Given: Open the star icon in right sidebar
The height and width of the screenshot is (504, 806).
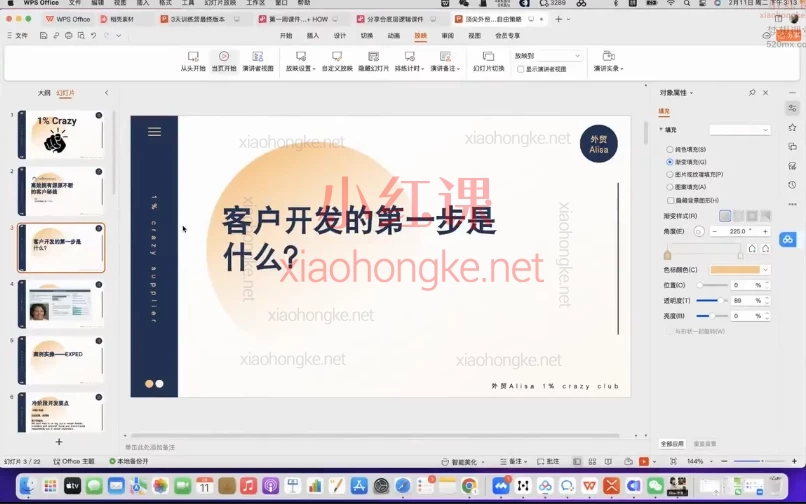Looking at the screenshot, I should (x=792, y=127).
